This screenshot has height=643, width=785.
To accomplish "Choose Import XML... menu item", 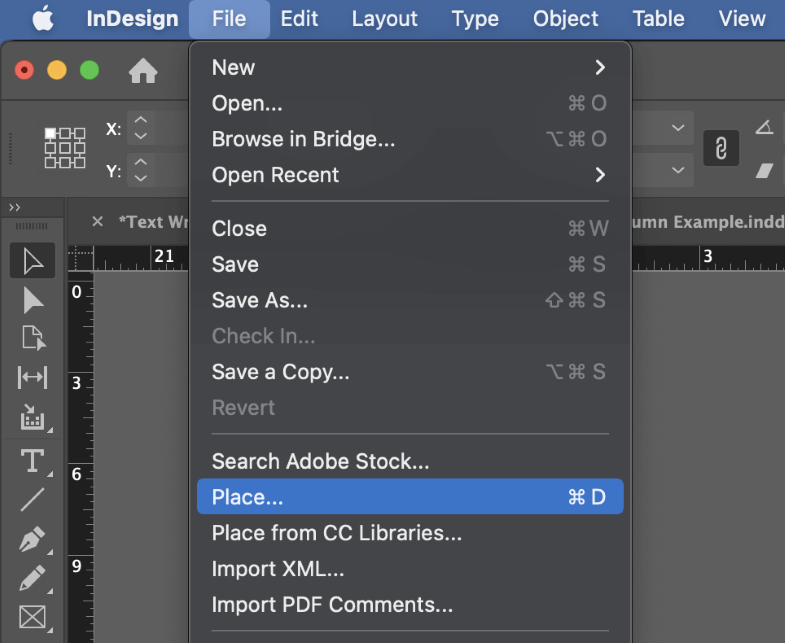I will click(x=410, y=569).
